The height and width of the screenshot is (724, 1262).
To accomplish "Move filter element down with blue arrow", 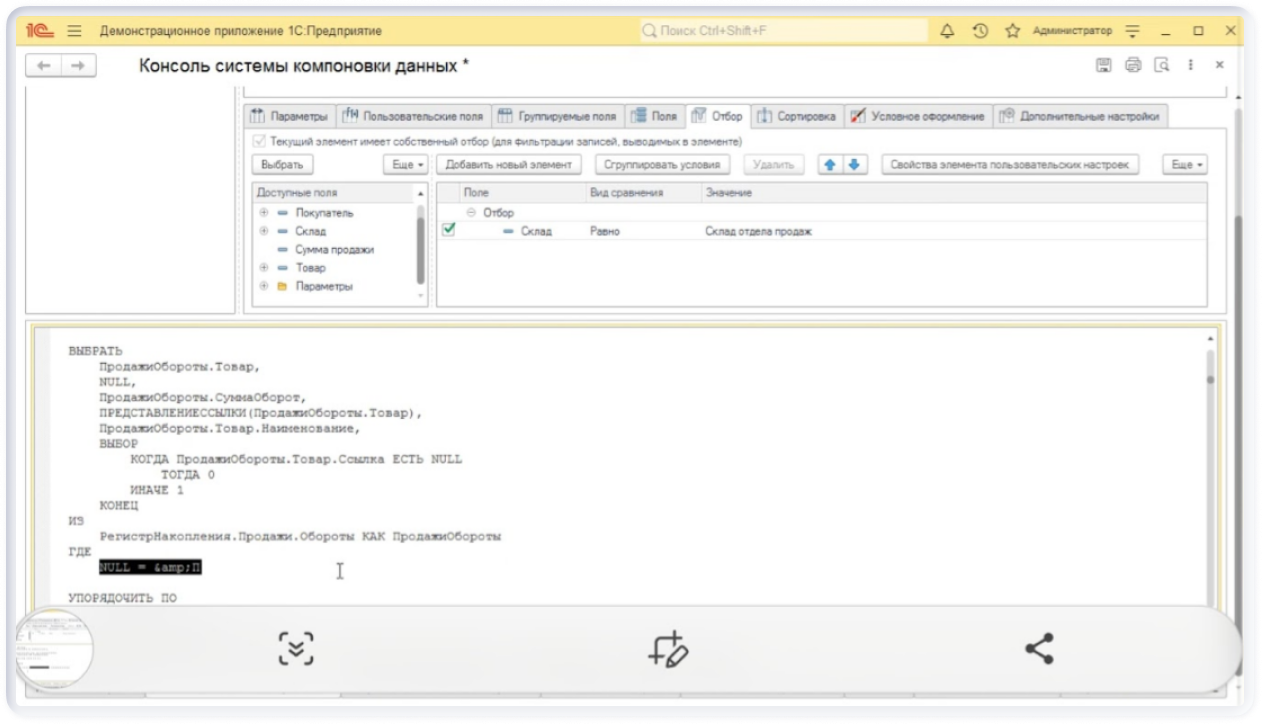I will coord(853,165).
